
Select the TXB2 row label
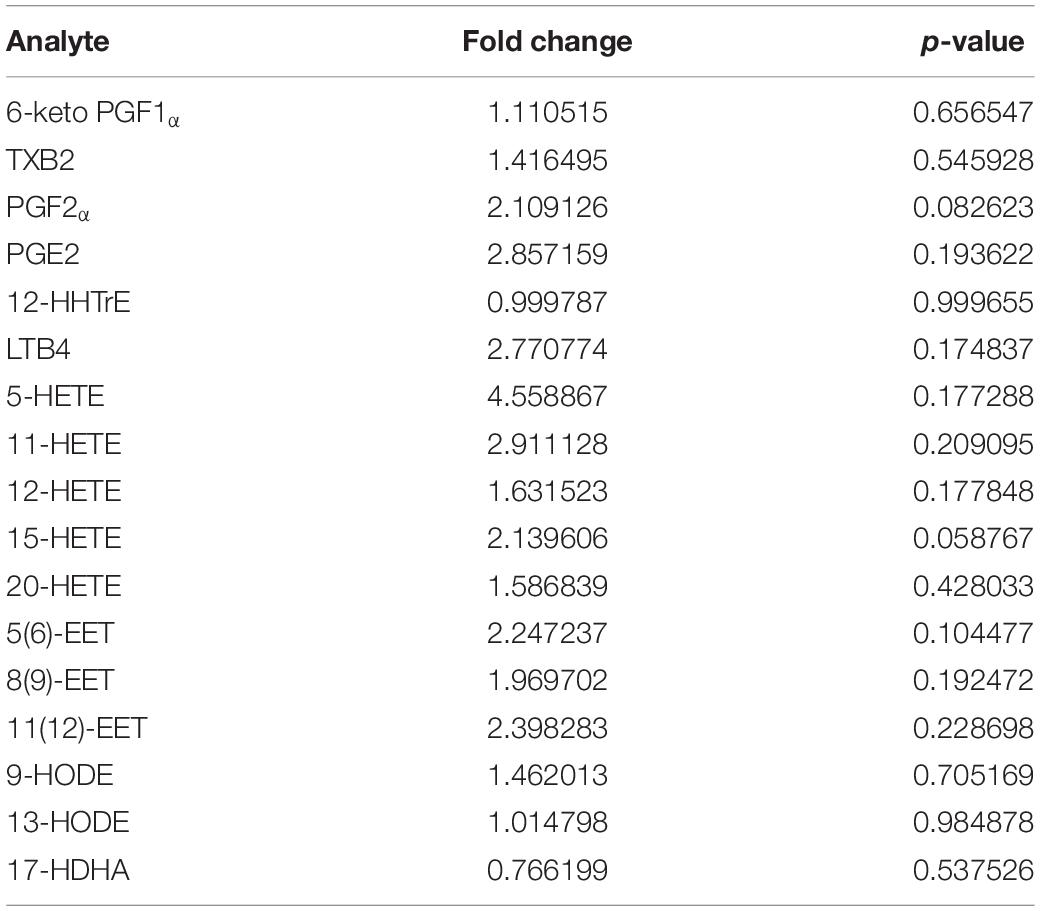pos(40,160)
